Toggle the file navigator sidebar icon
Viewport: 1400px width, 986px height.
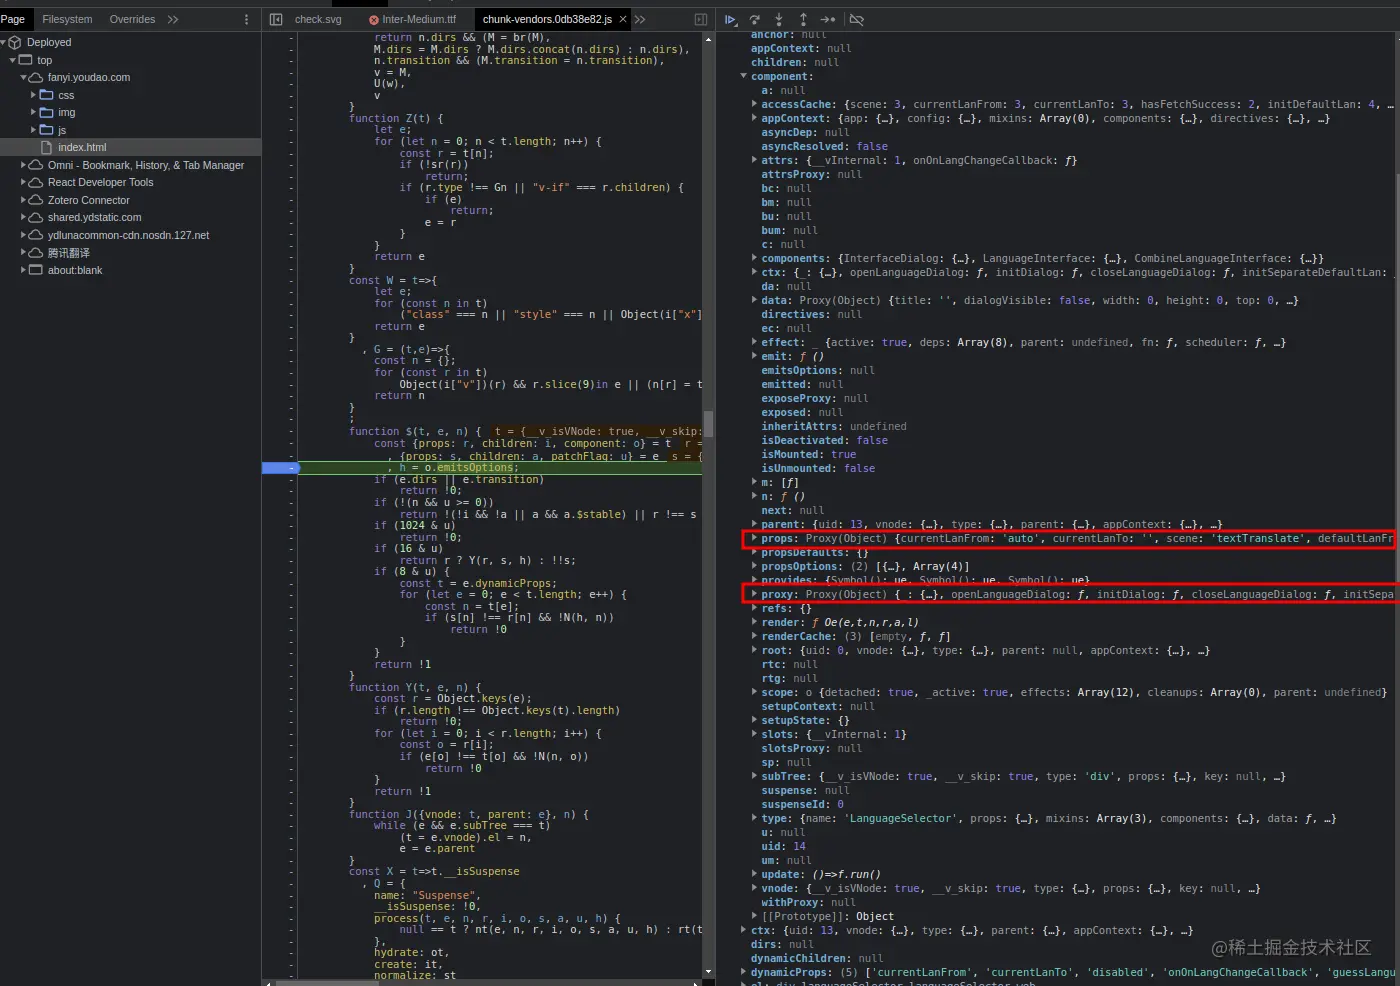coord(276,19)
